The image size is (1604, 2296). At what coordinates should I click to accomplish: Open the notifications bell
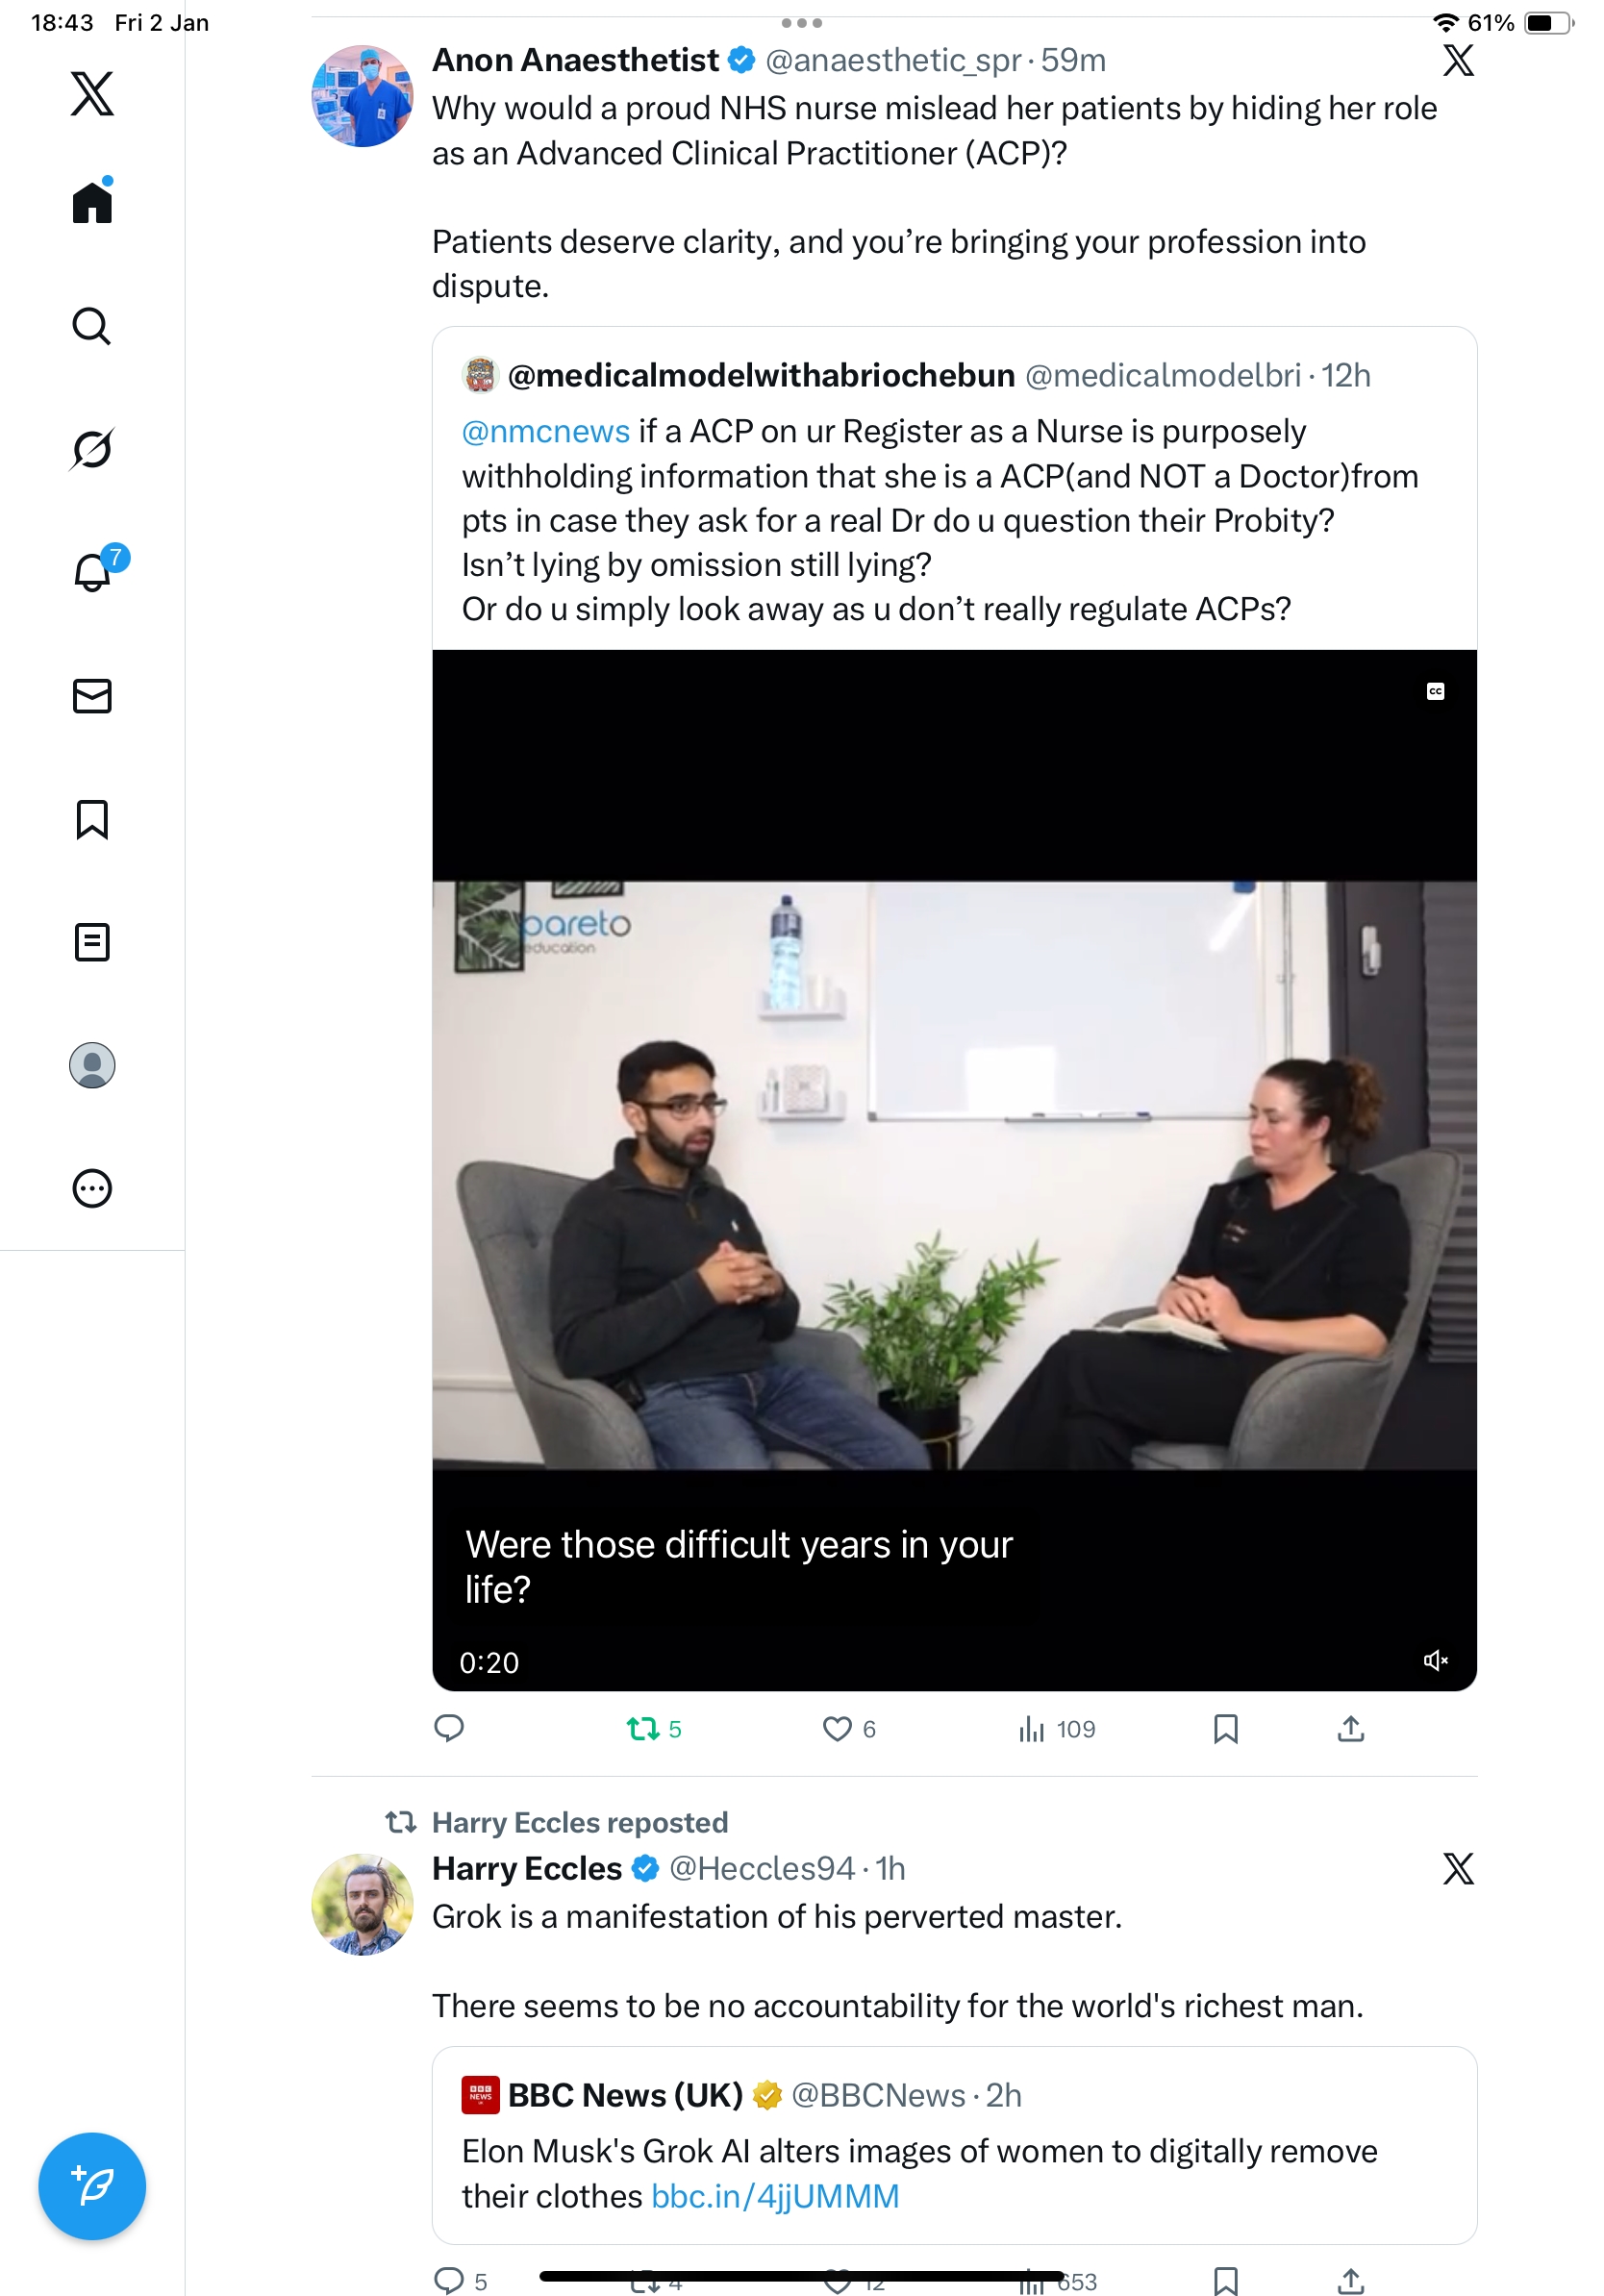click(x=92, y=572)
